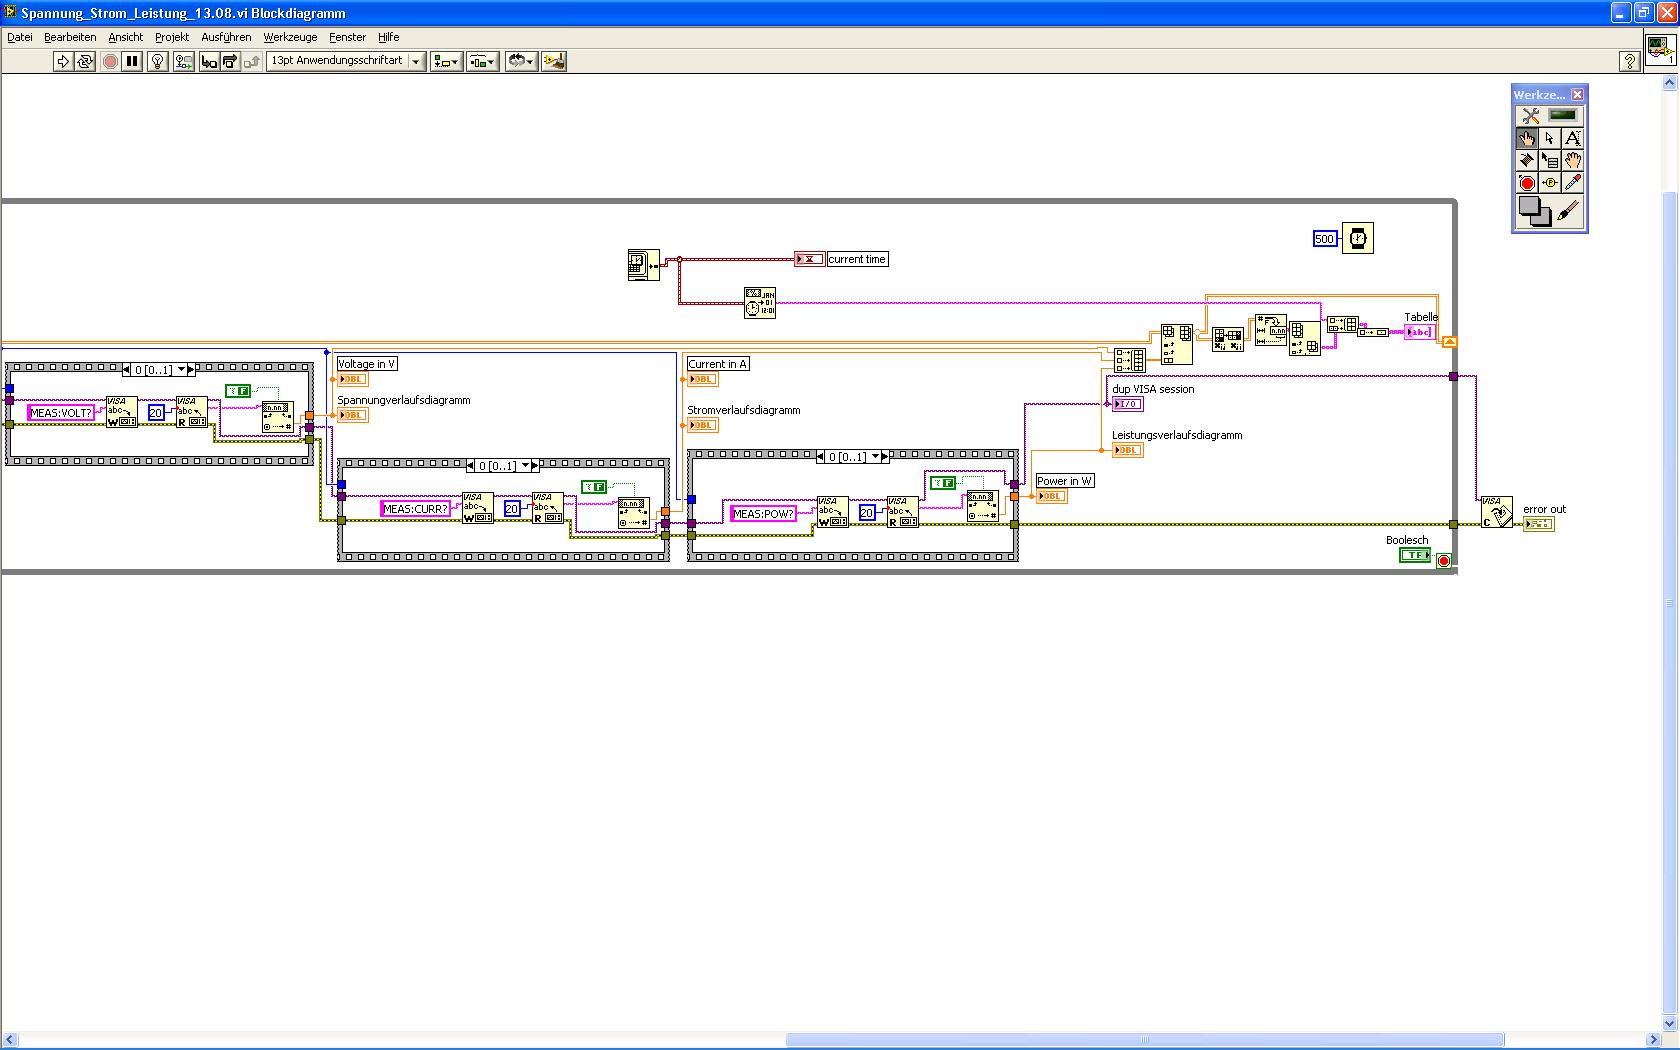Click the dup VISA session I/O terminal
This screenshot has width=1680, height=1050.
tap(1127, 404)
